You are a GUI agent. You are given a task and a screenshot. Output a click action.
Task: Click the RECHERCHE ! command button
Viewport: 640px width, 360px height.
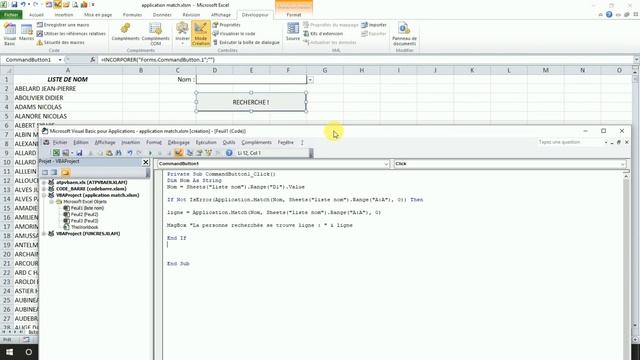click(x=251, y=102)
